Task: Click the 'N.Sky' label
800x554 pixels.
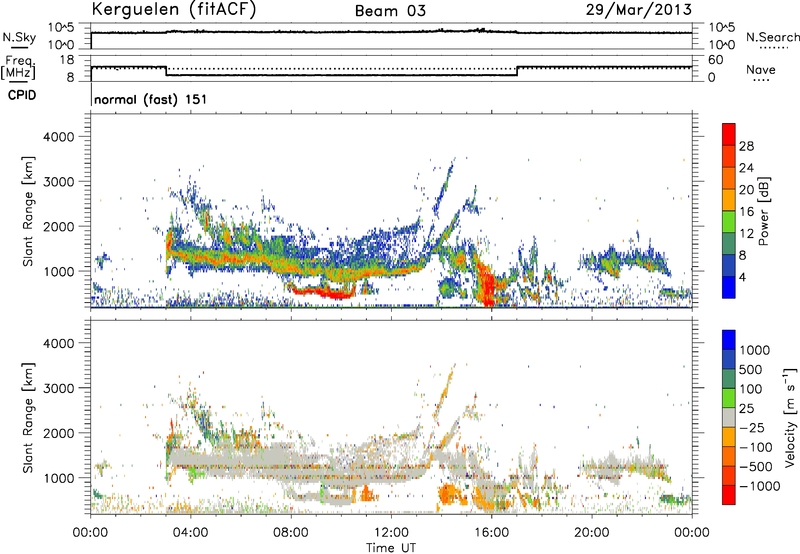Action: (x=19, y=38)
